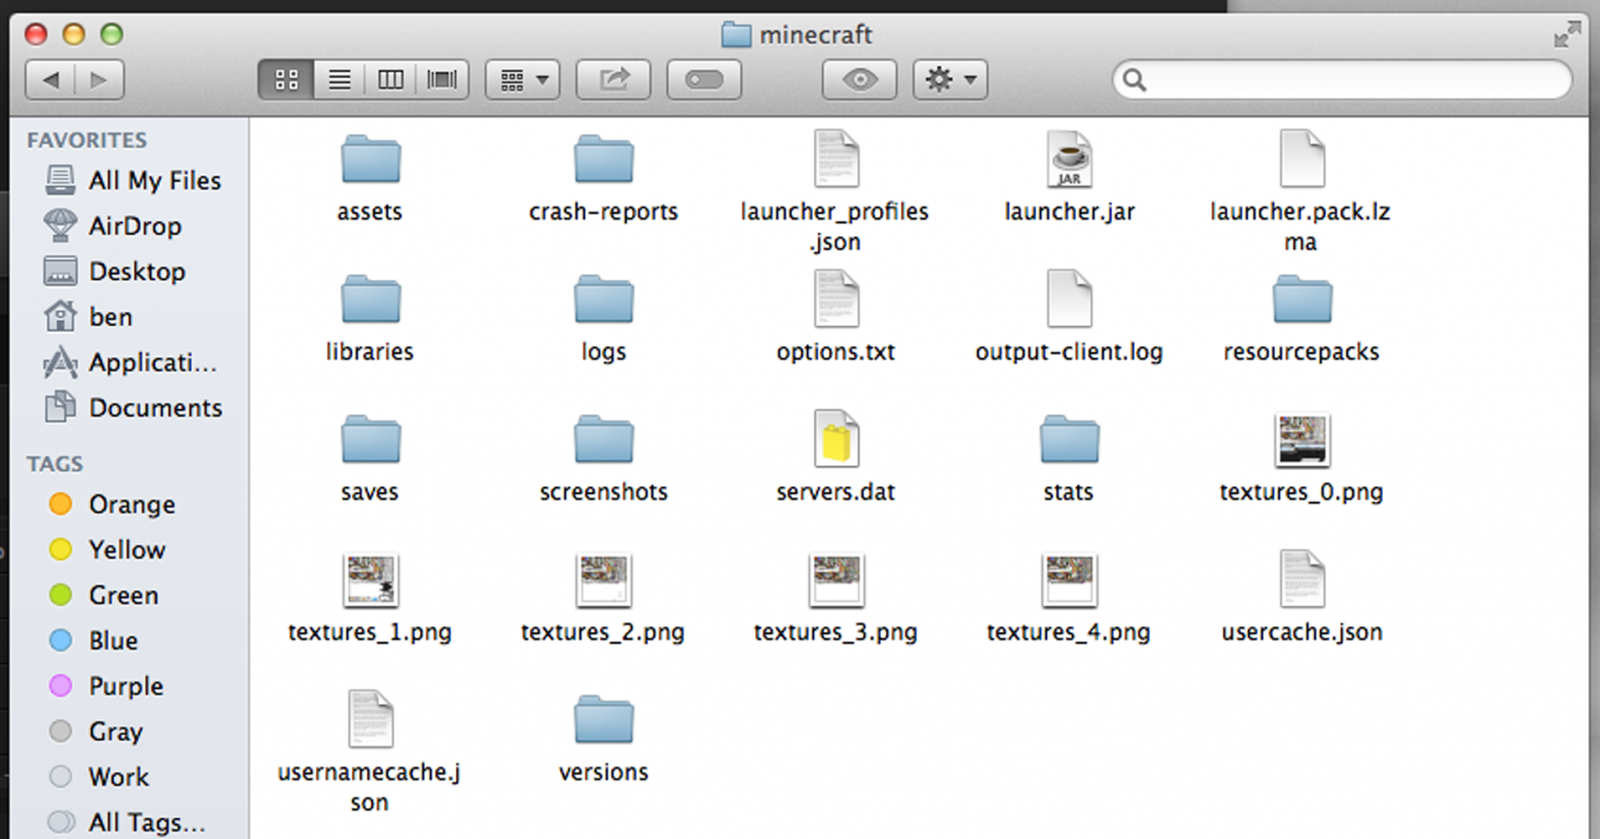Switch to list view
Viewport: 1600px width, 839px height.
point(339,80)
